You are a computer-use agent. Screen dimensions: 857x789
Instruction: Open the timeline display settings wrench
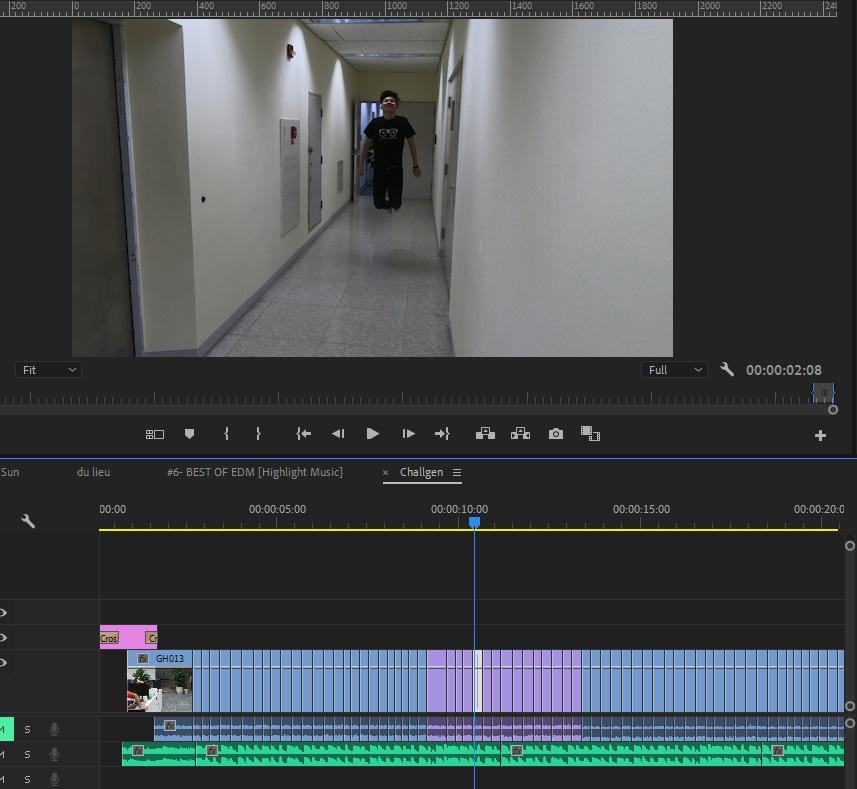[x=28, y=521]
